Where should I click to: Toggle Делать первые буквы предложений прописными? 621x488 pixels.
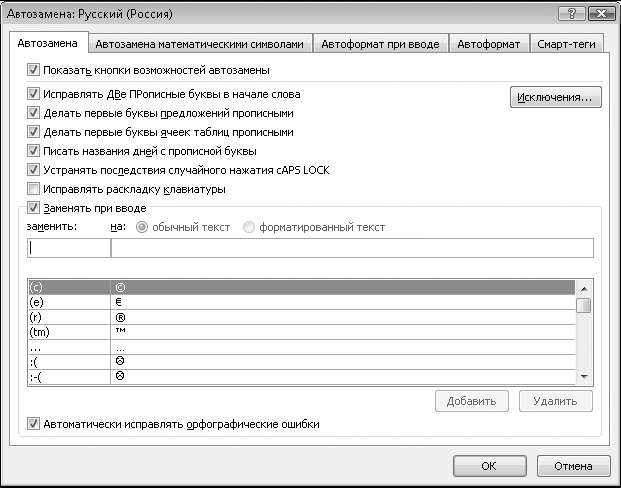[x=33, y=113]
